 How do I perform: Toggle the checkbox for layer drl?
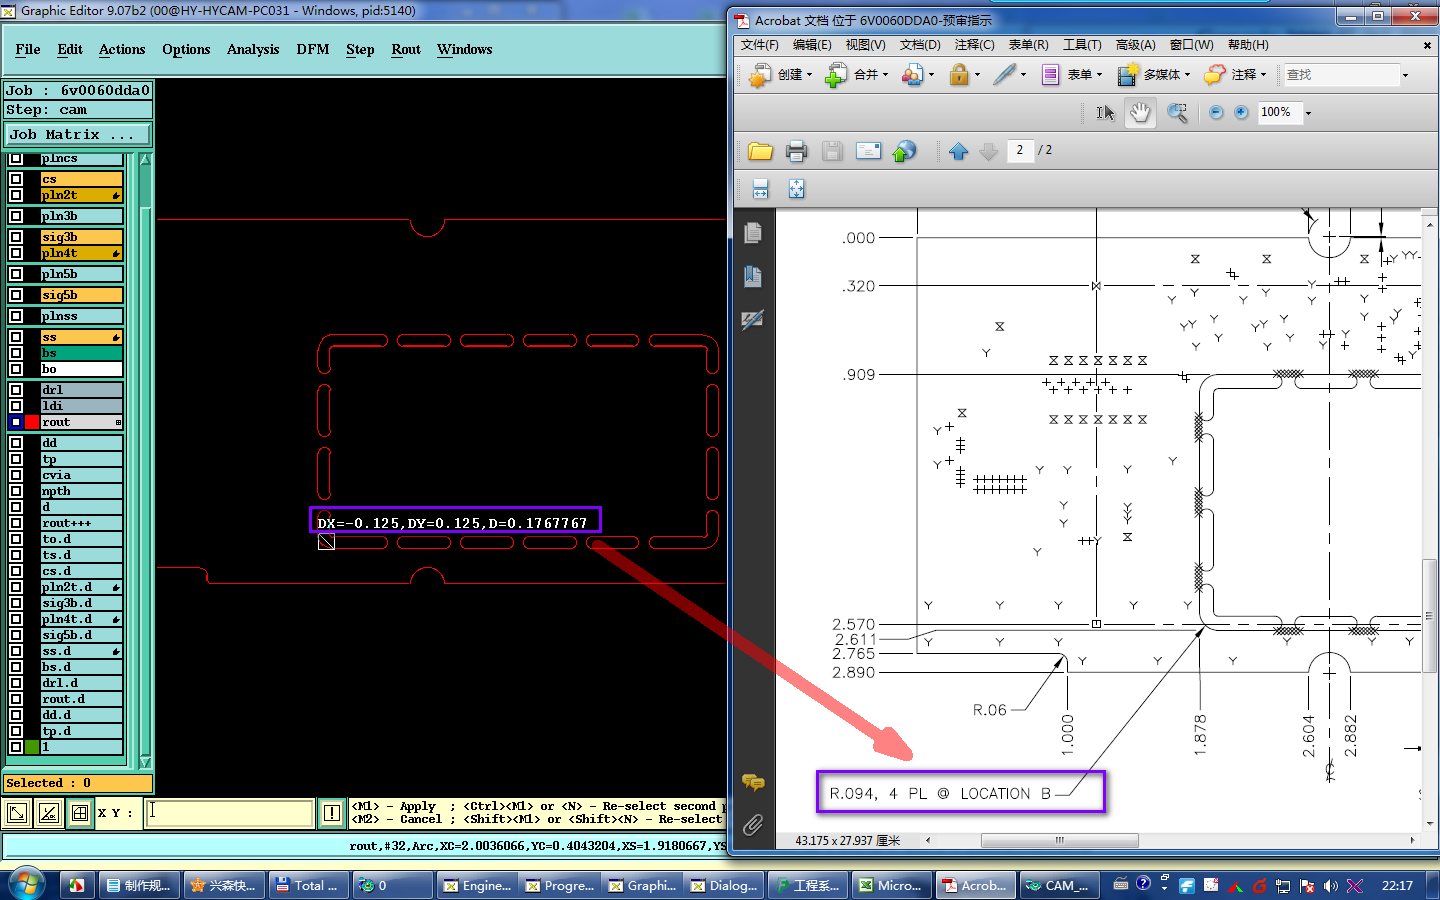click(16, 390)
